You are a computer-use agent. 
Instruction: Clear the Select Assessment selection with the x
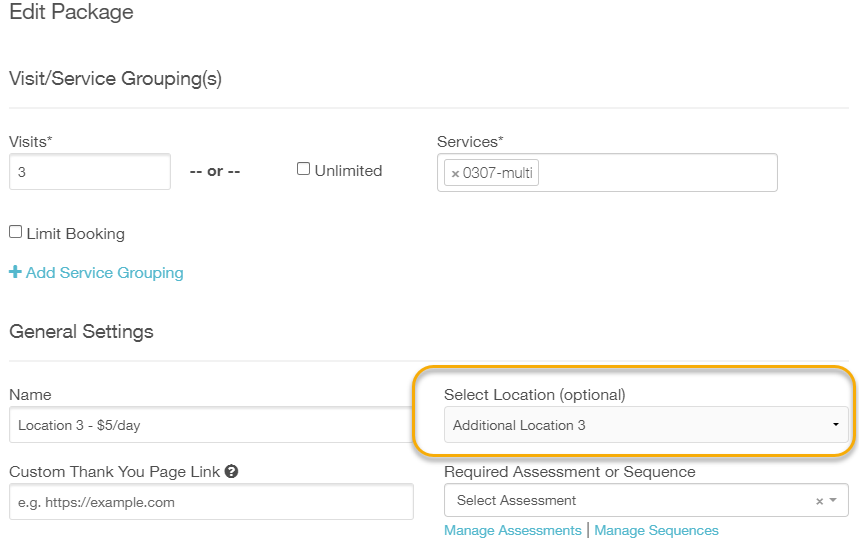pos(819,501)
